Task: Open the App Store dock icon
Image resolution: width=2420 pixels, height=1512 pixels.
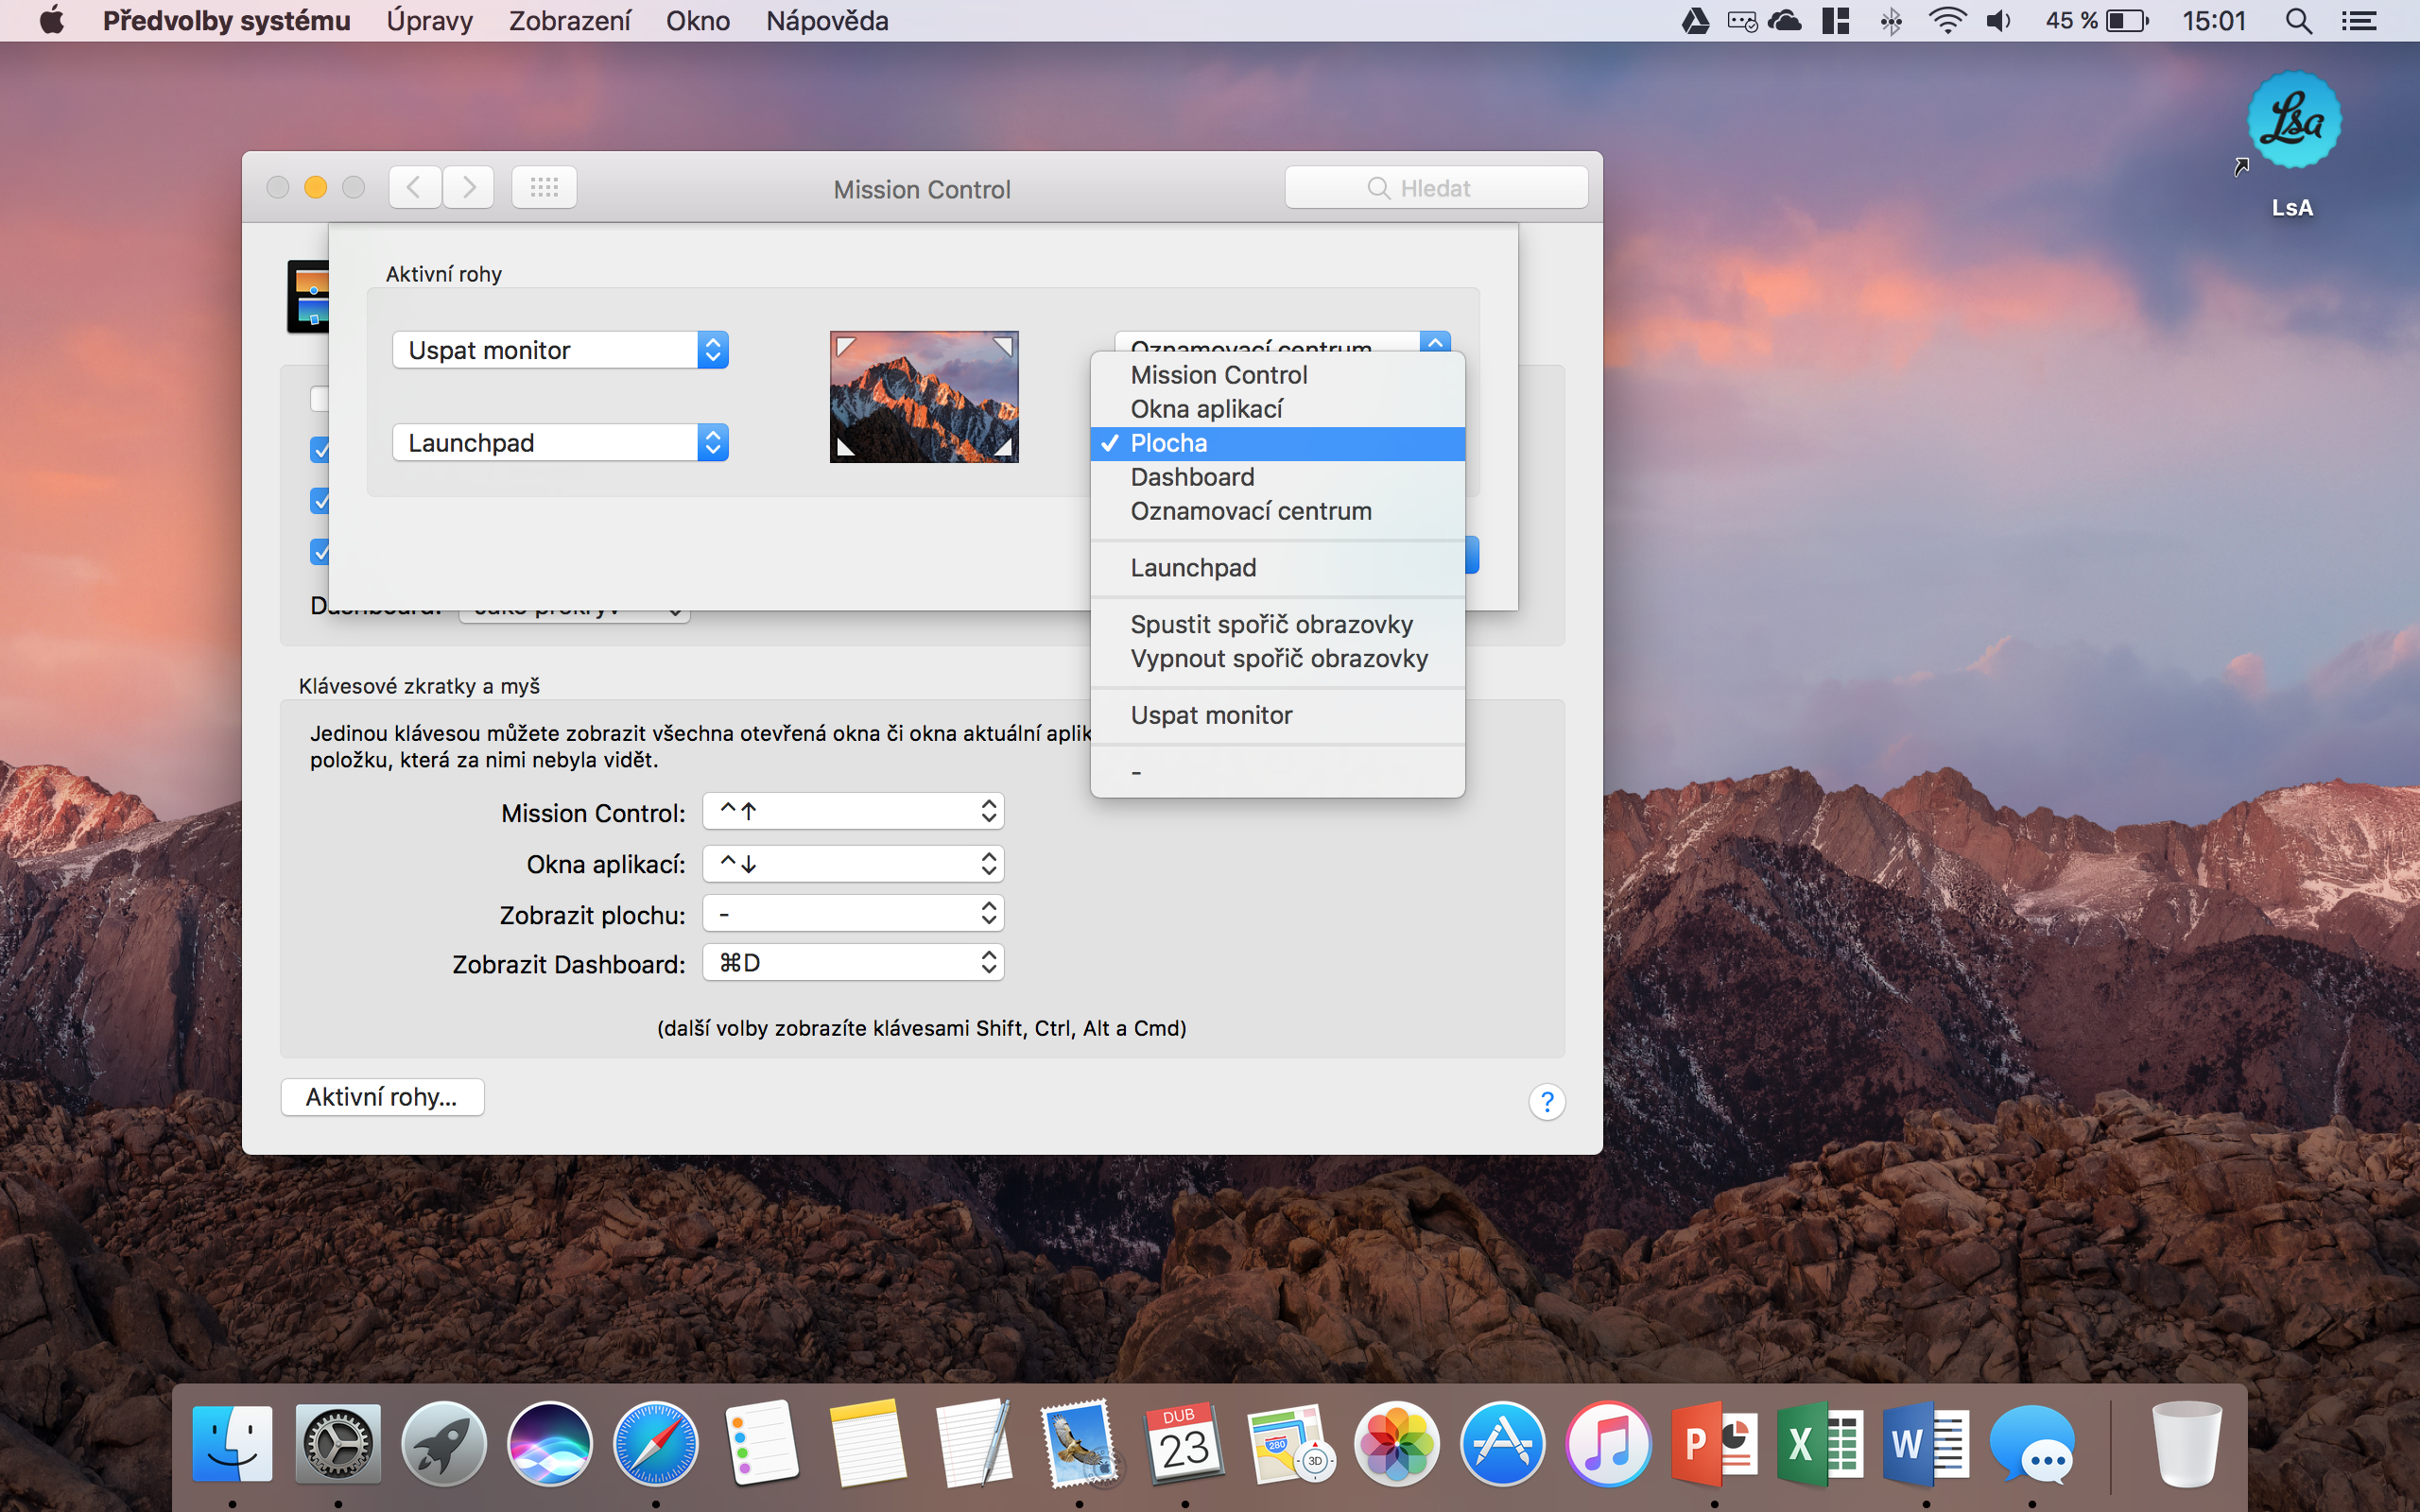Action: coord(1502,1443)
